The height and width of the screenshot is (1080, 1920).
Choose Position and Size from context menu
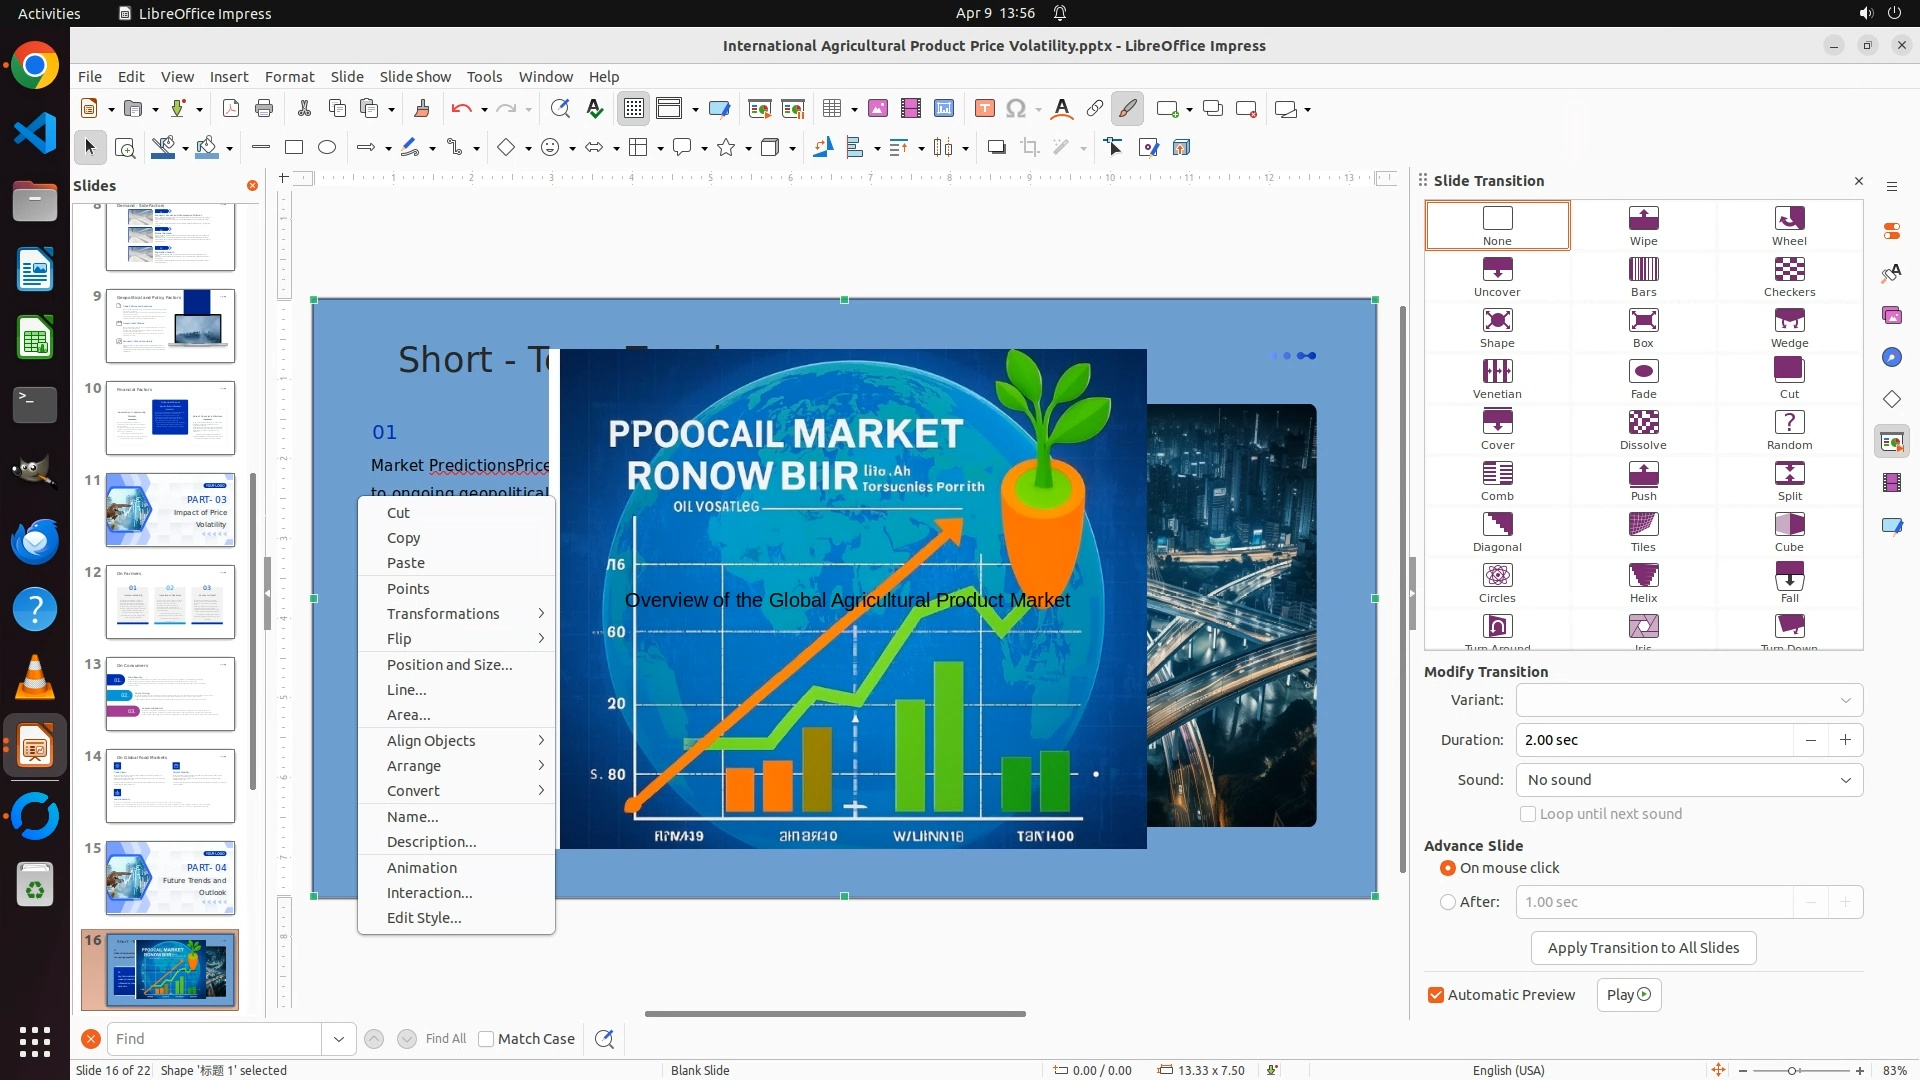pyautogui.click(x=449, y=665)
